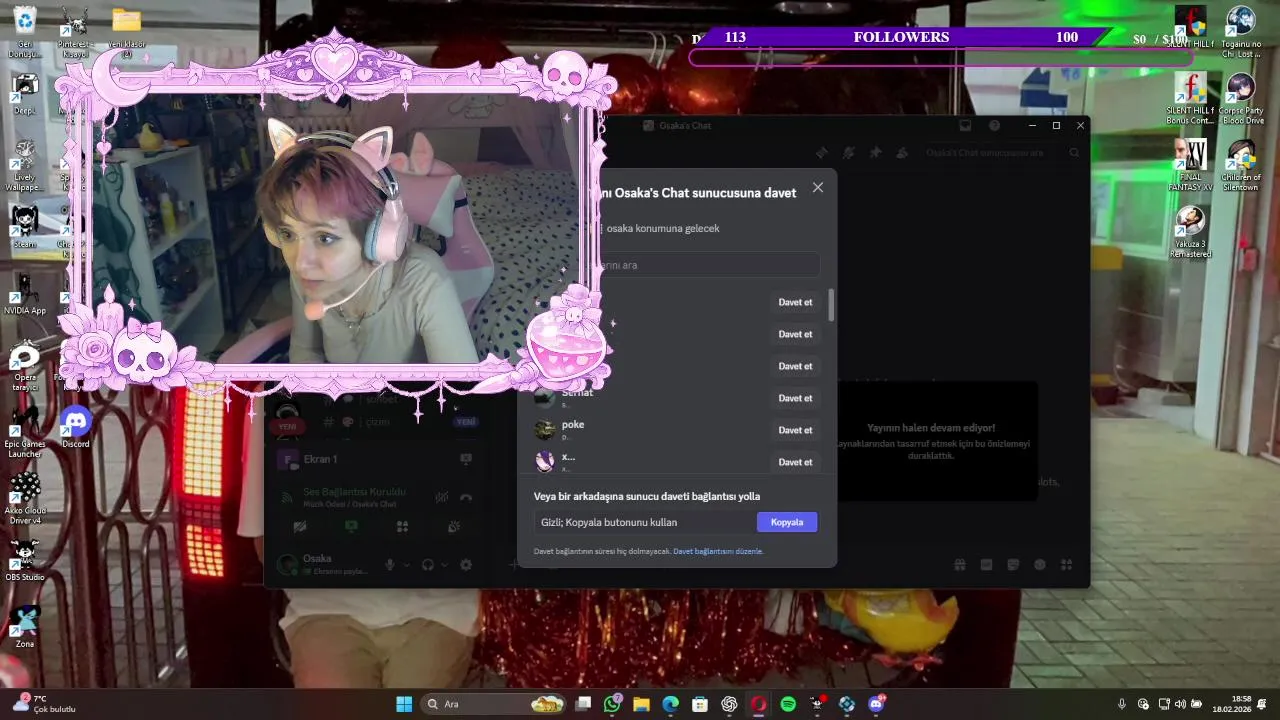Screen dimensions: 1280x720
Task: Copy the server invite link with Kopyala
Action: click(787, 522)
